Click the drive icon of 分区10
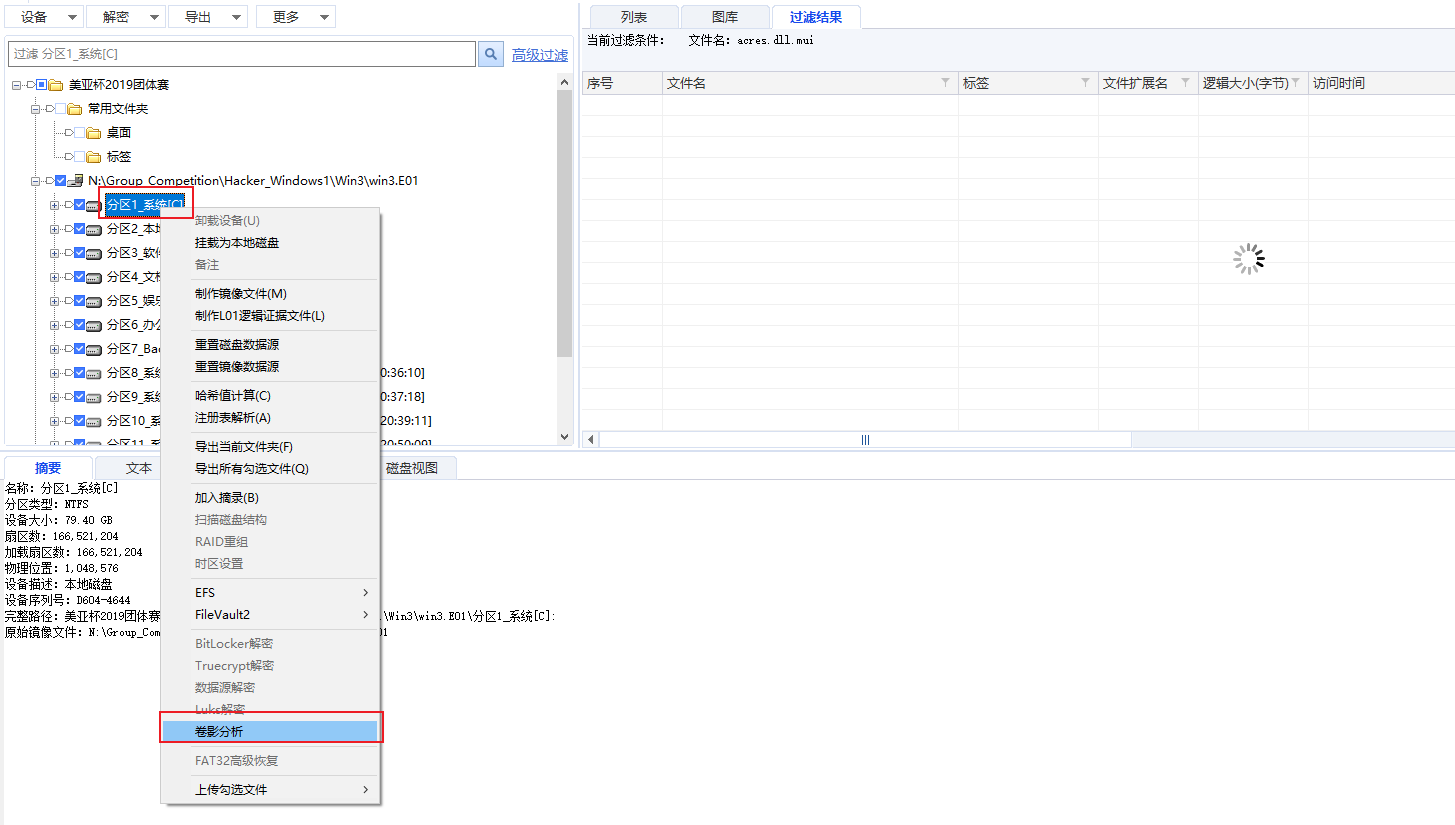1455x825 pixels. [94, 422]
